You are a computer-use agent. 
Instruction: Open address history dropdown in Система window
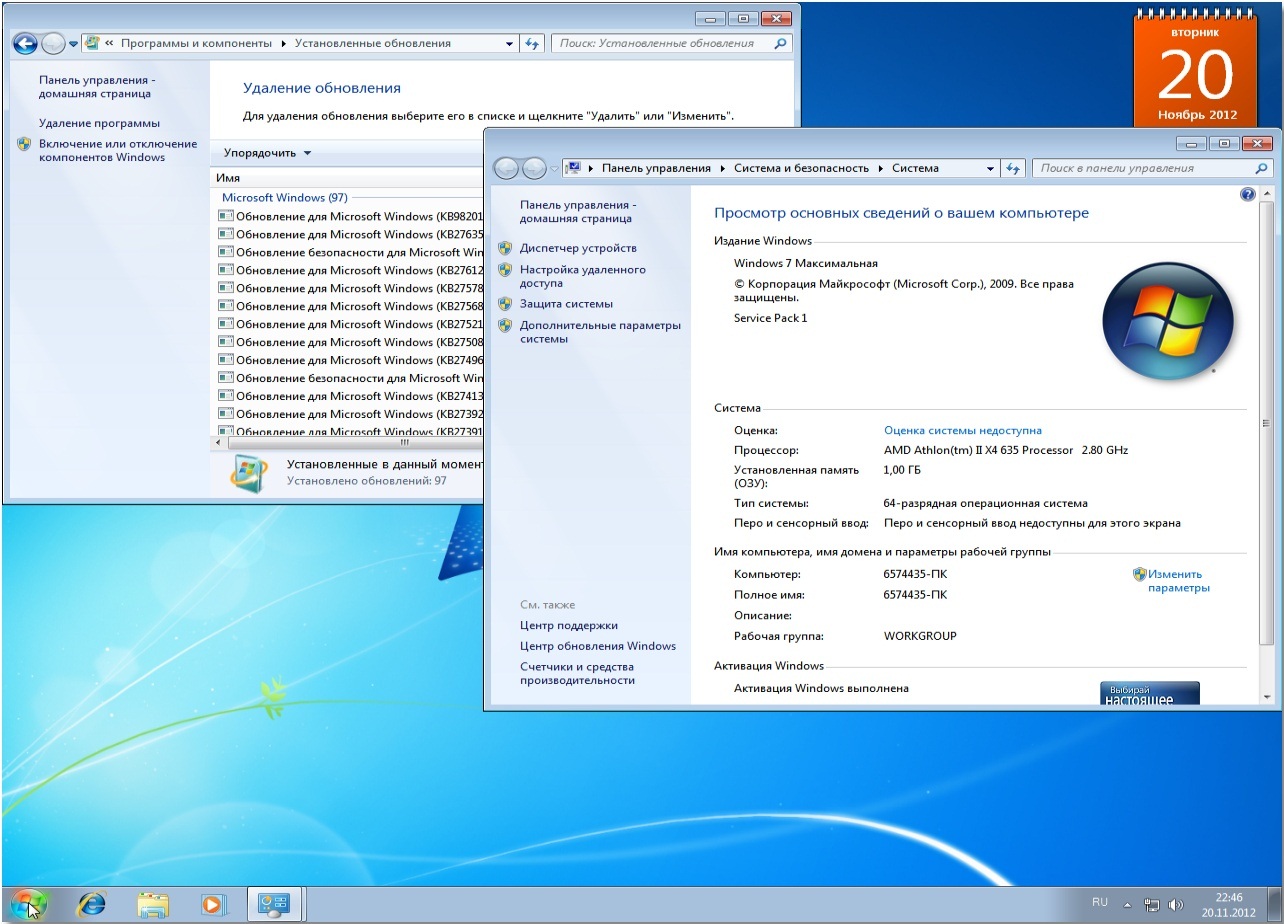(991, 168)
